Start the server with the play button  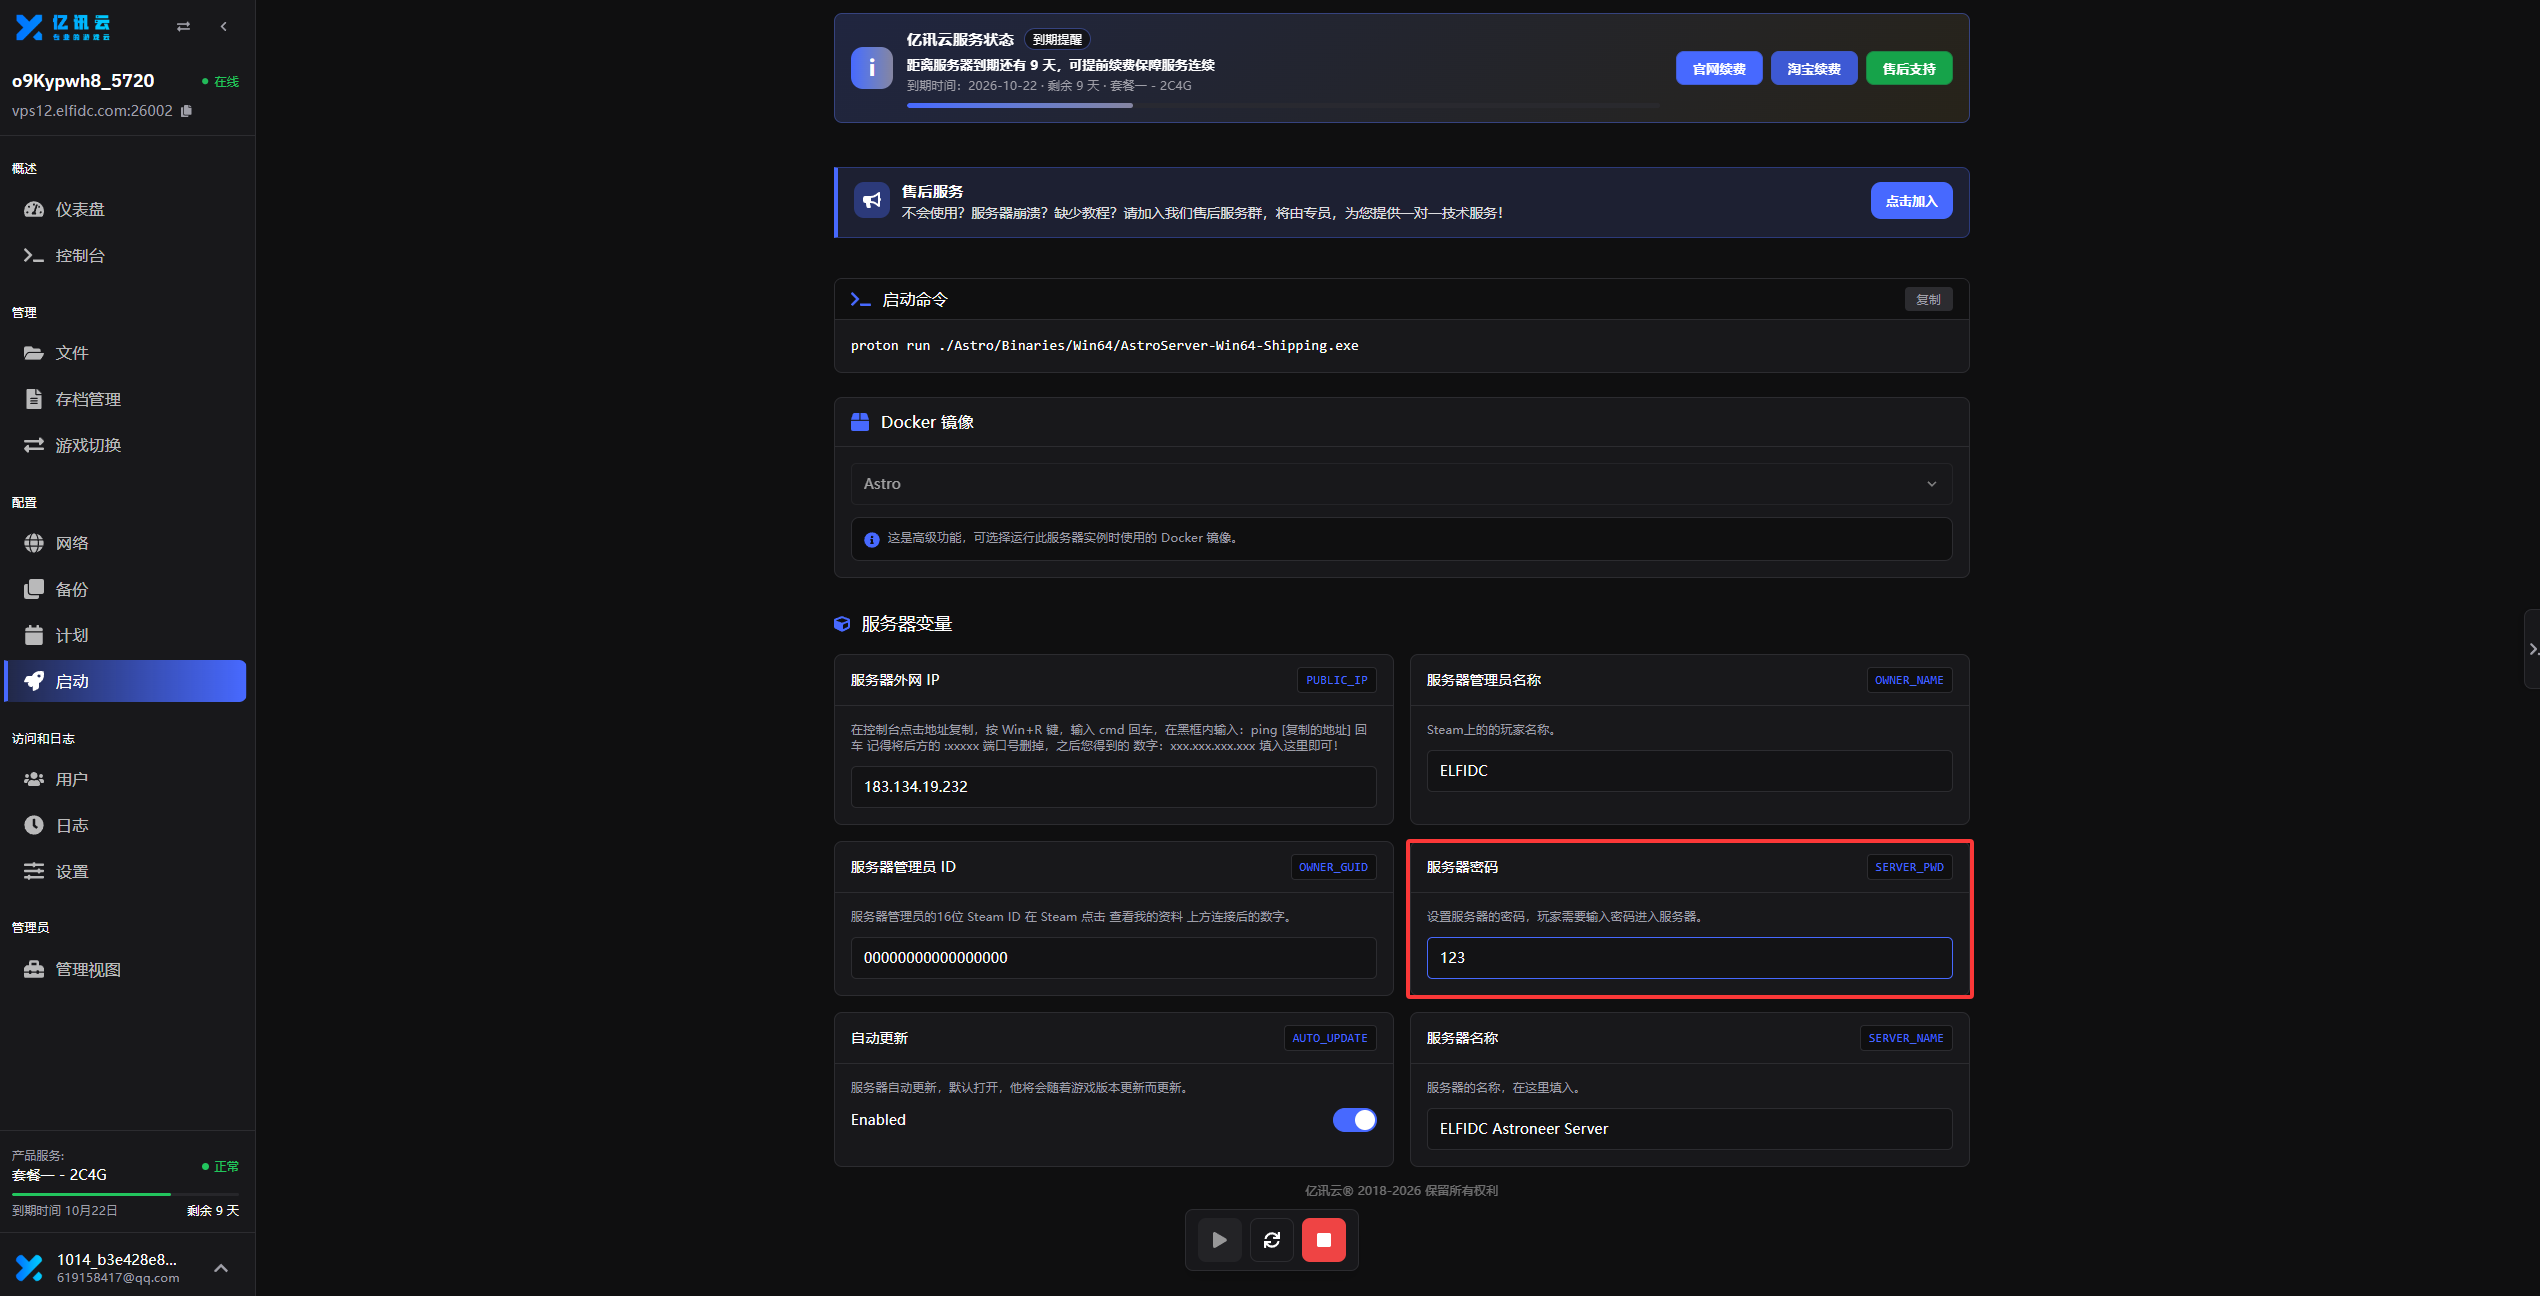[1219, 1240]
